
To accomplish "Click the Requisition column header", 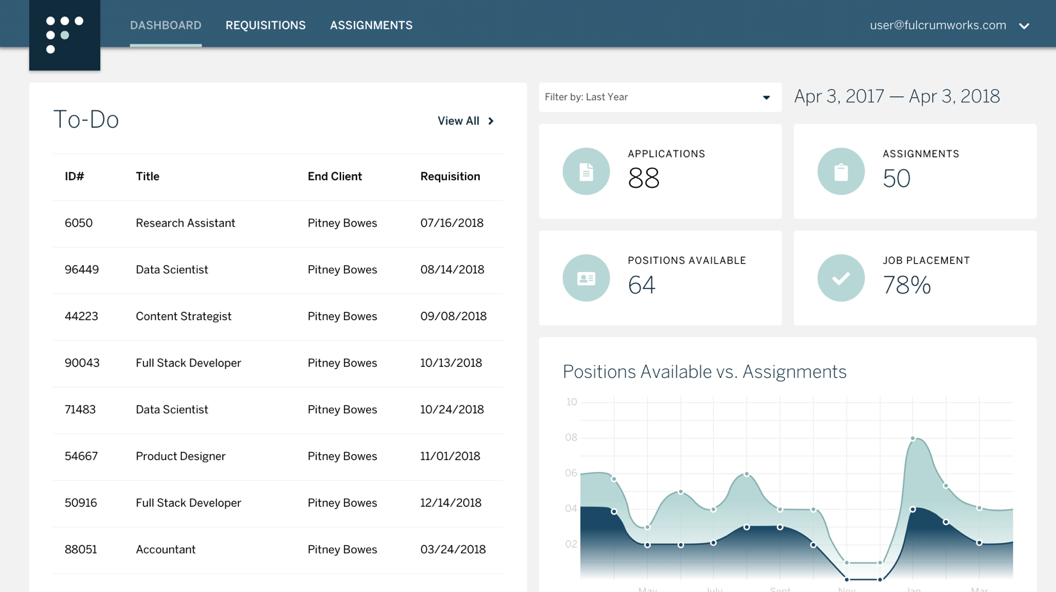I will pyautogui.click(x=450, y=177).
